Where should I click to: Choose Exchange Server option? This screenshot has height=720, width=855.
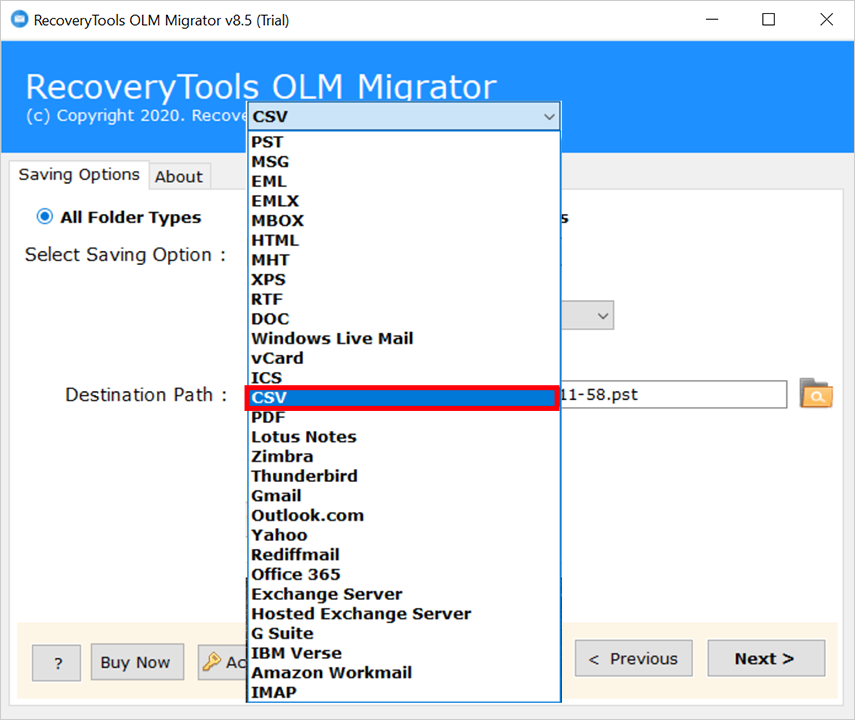(x=404, y=594)
